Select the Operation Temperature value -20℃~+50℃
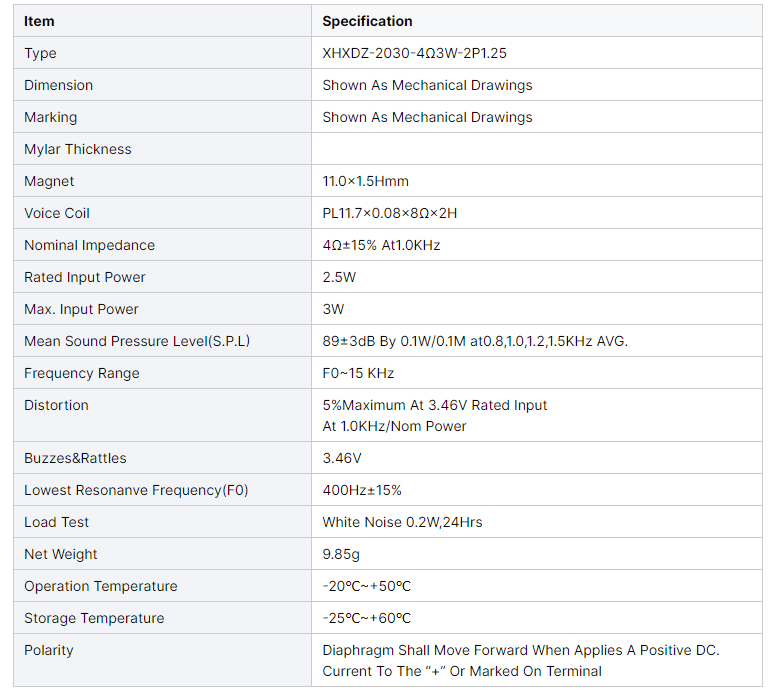This screenshot has height=694, width=770. point(366,586)
